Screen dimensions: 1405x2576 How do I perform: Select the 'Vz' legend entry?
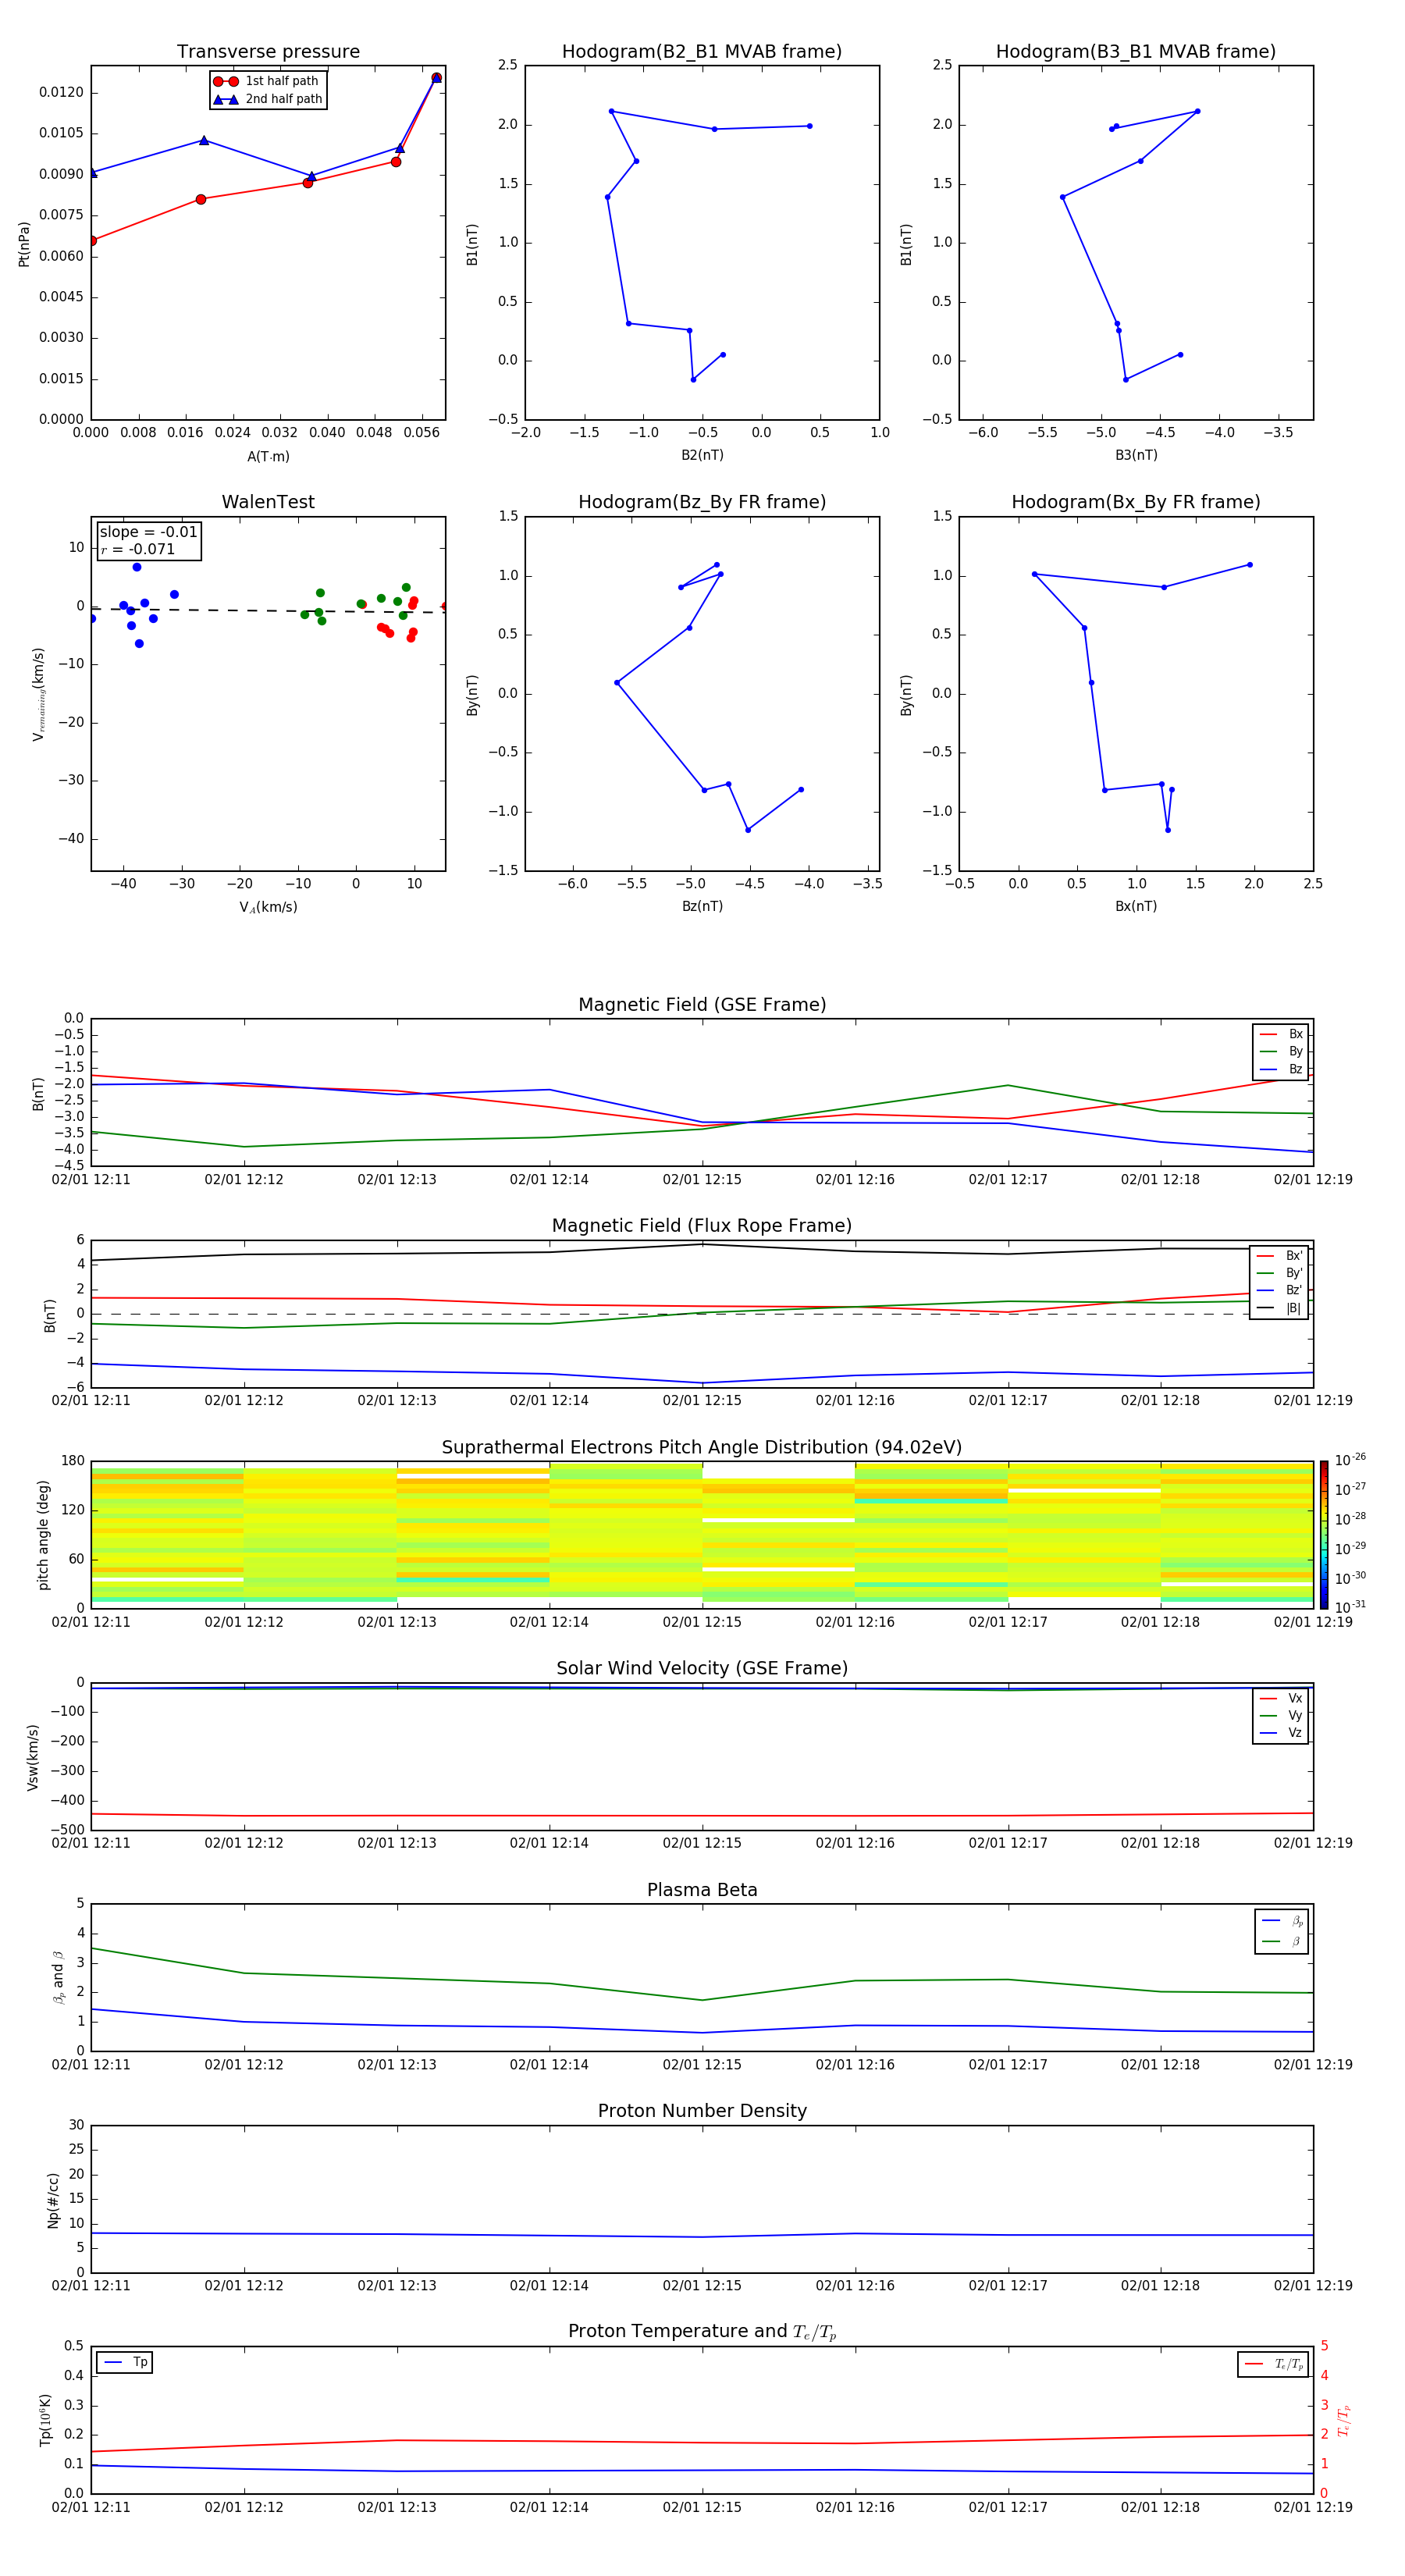pos(1281,1732)
